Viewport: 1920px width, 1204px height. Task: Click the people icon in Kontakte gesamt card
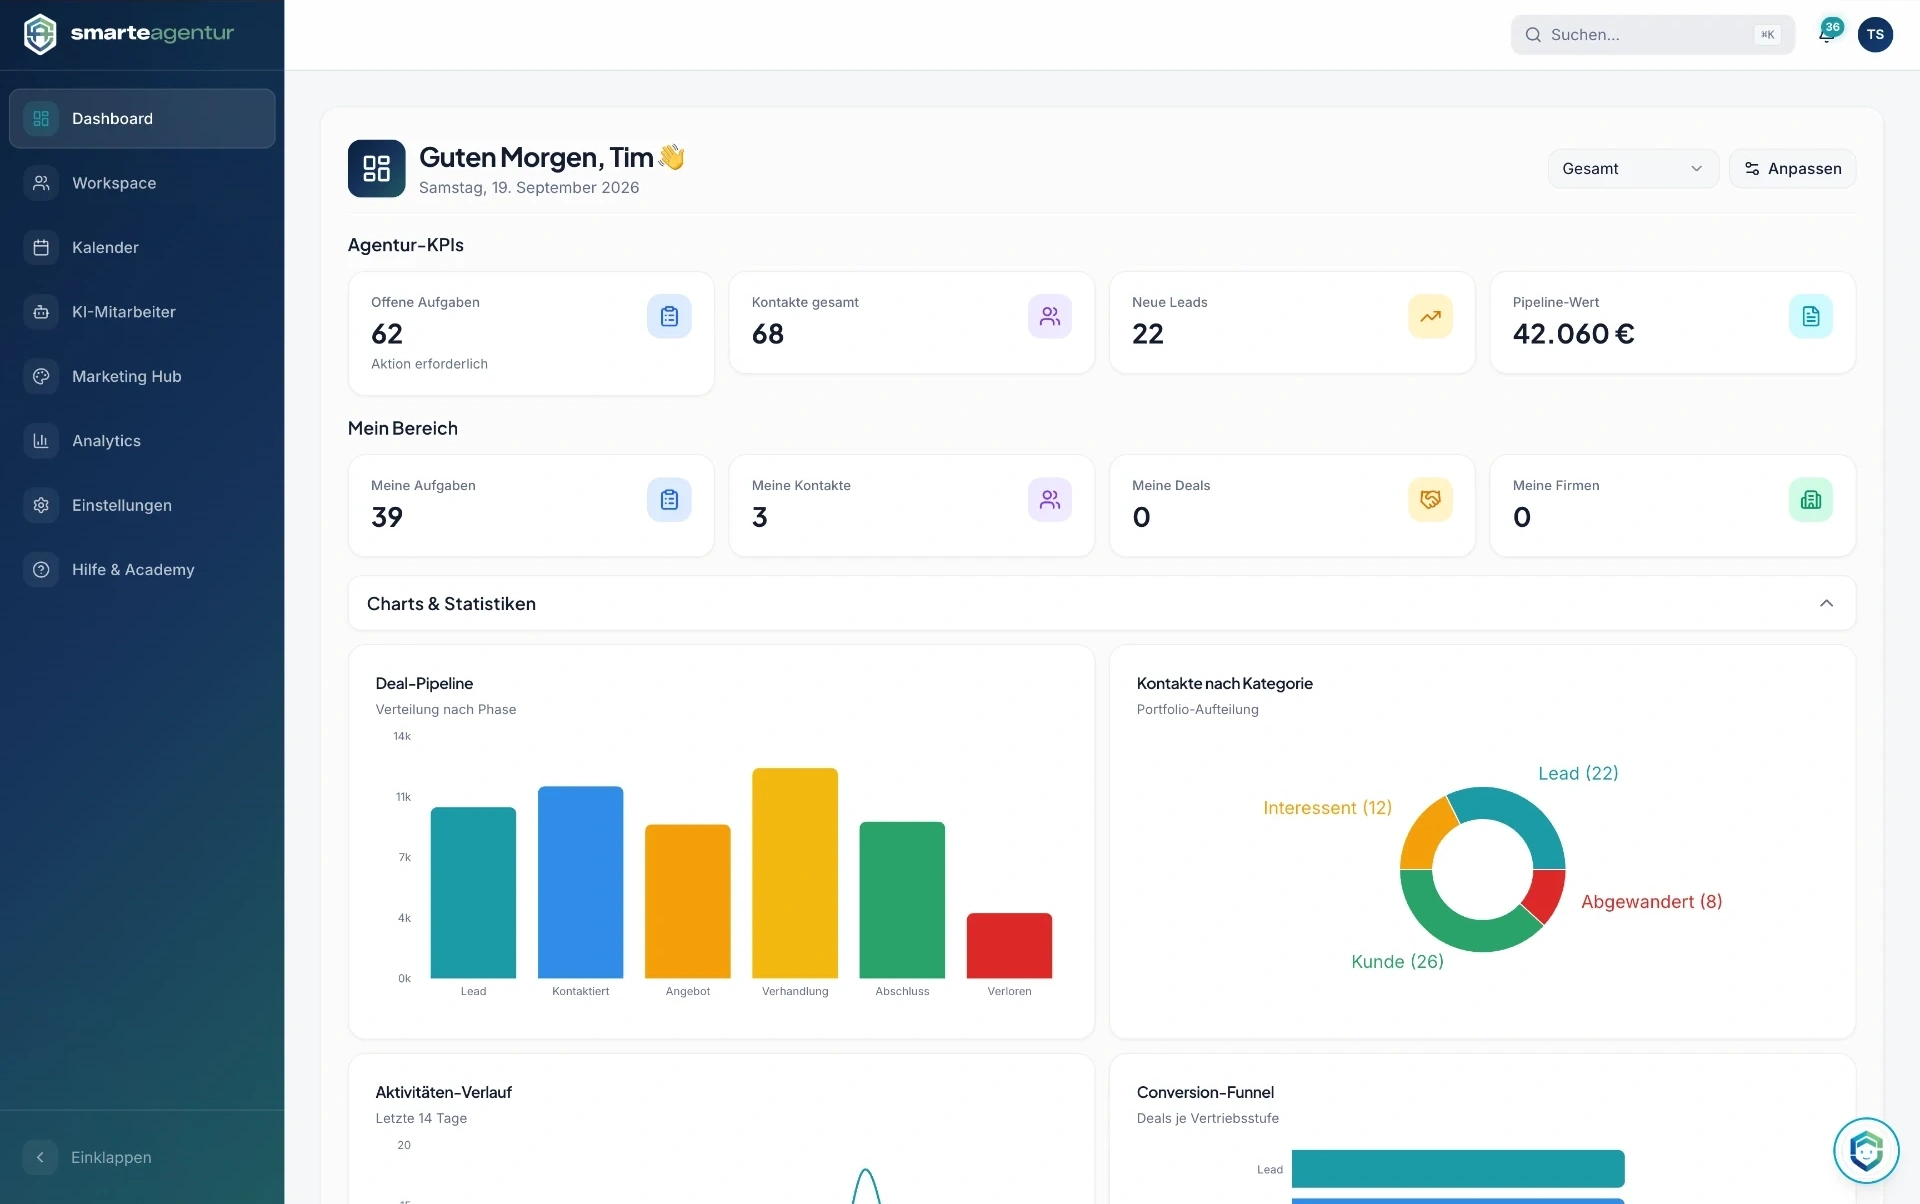click(x=1050, y=316)
